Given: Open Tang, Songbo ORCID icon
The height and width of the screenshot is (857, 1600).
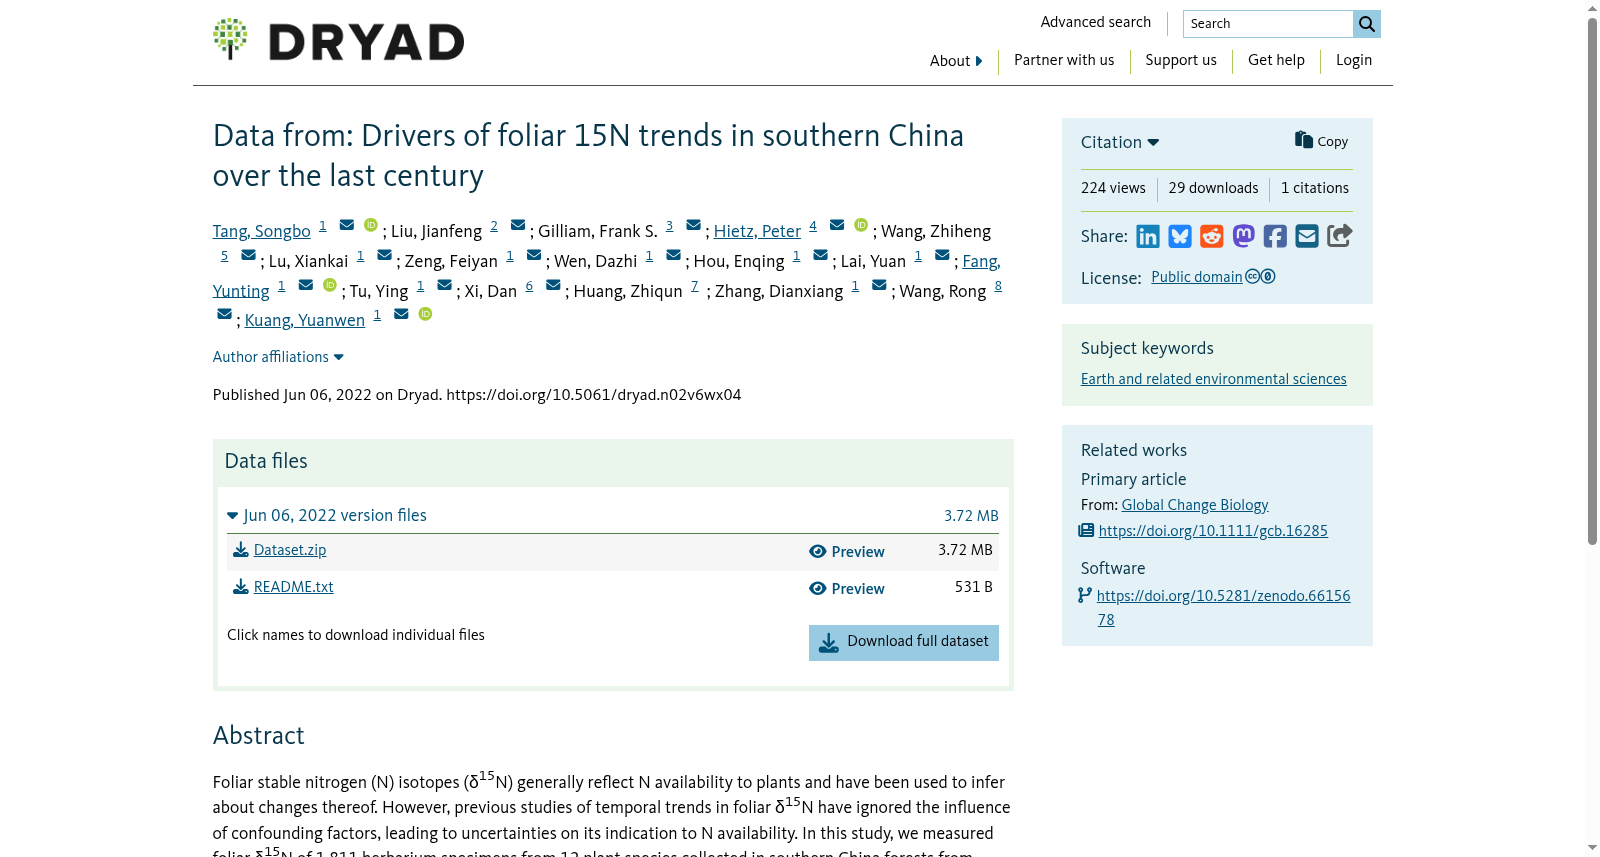Looking at the screenshot, I should pos(371,225).
